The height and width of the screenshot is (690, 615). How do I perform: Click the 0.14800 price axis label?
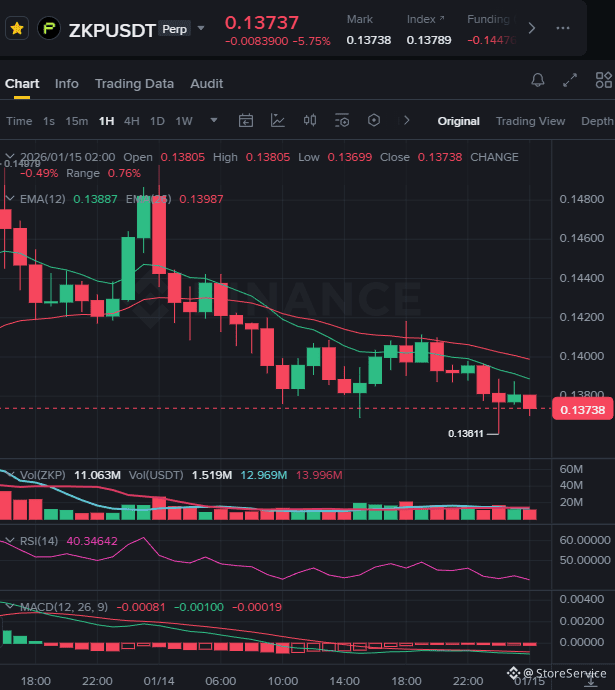(x=582, y=199)
